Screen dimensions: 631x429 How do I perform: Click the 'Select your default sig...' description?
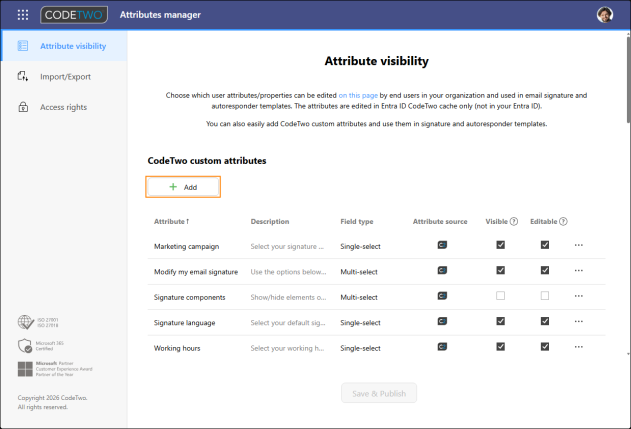click(288, 323)
